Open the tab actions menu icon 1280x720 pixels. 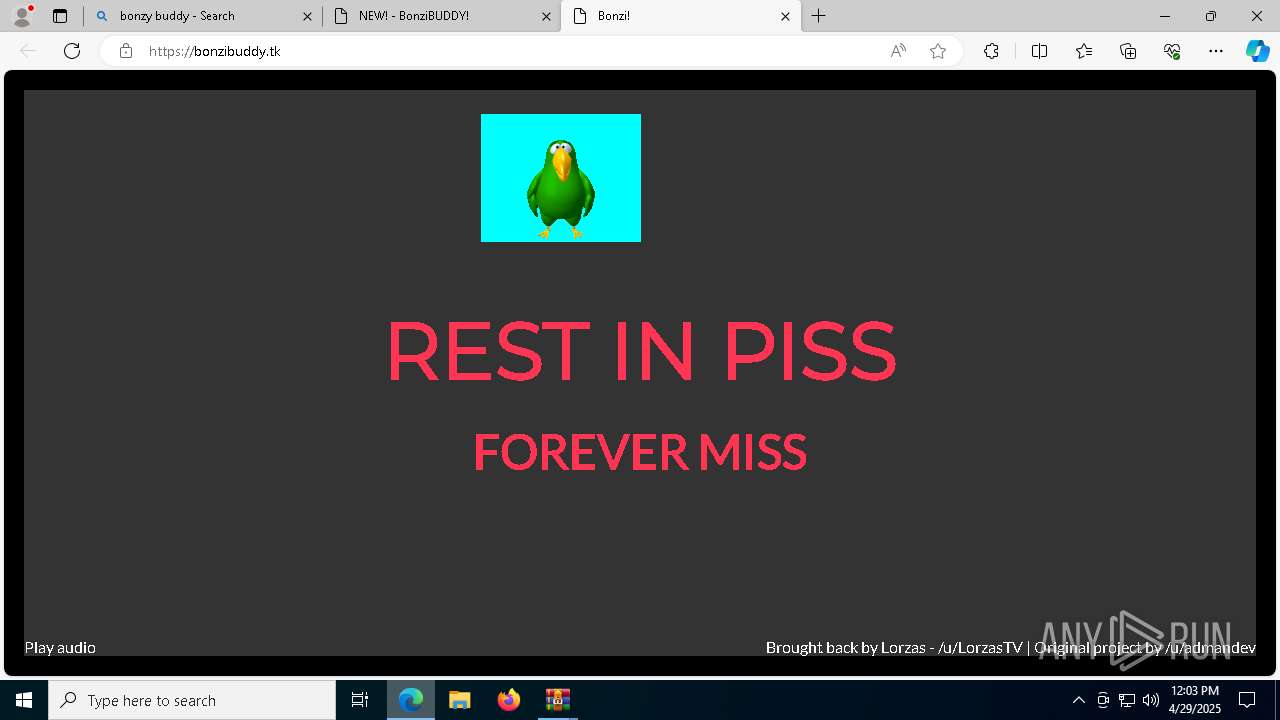60,16
